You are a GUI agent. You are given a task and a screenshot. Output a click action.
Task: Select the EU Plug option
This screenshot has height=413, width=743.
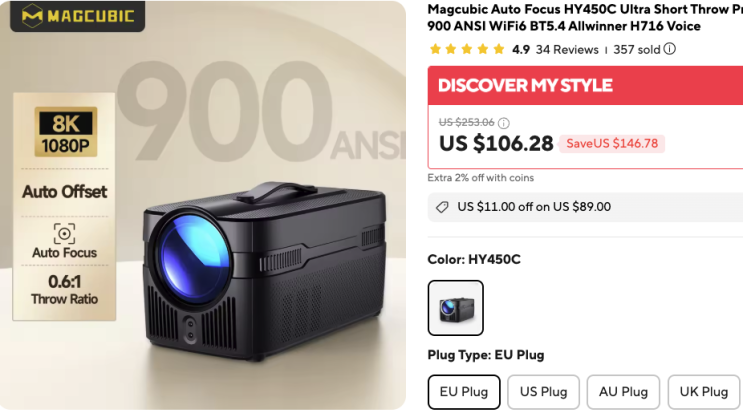coord(464,392)
